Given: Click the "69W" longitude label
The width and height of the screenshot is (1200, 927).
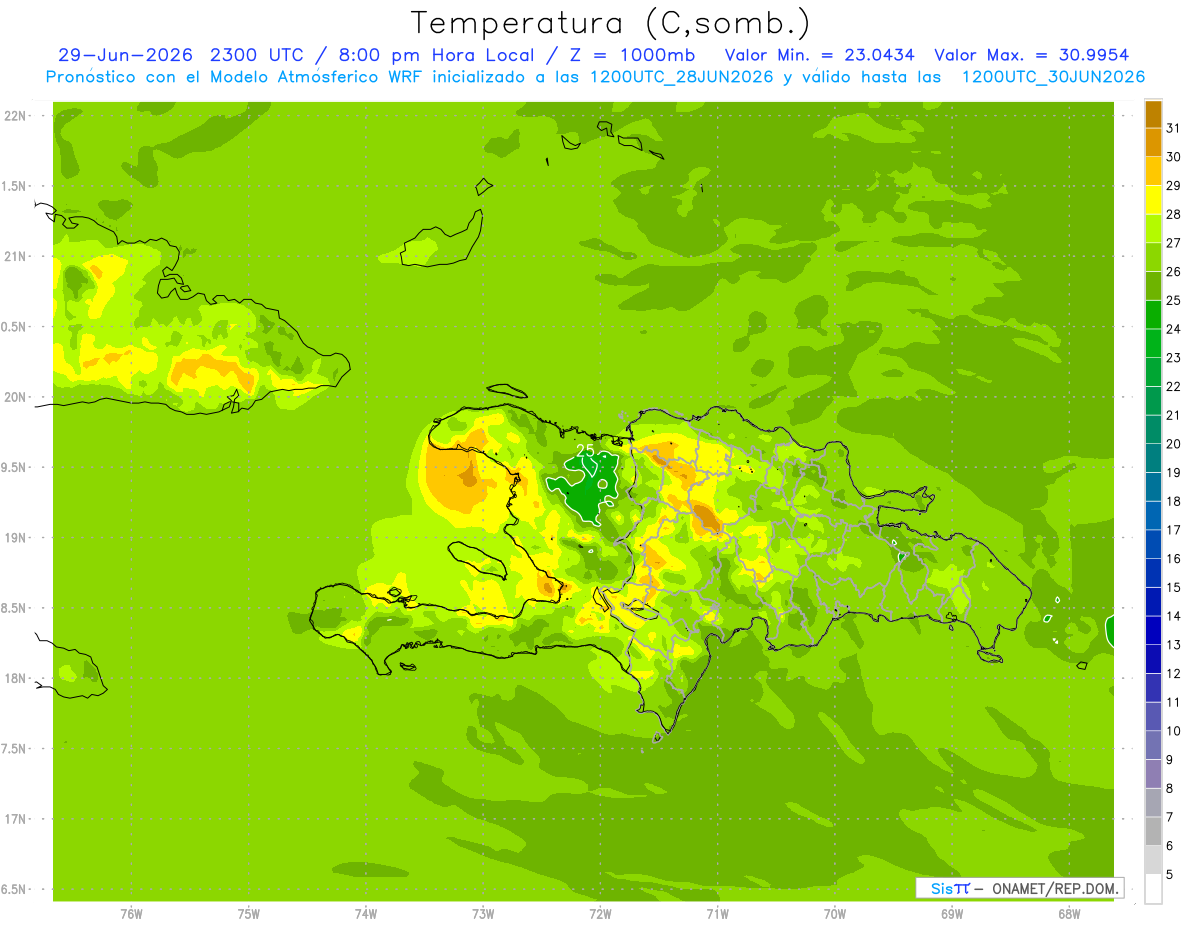Looking at the screenshot, I should coord(952,914).
